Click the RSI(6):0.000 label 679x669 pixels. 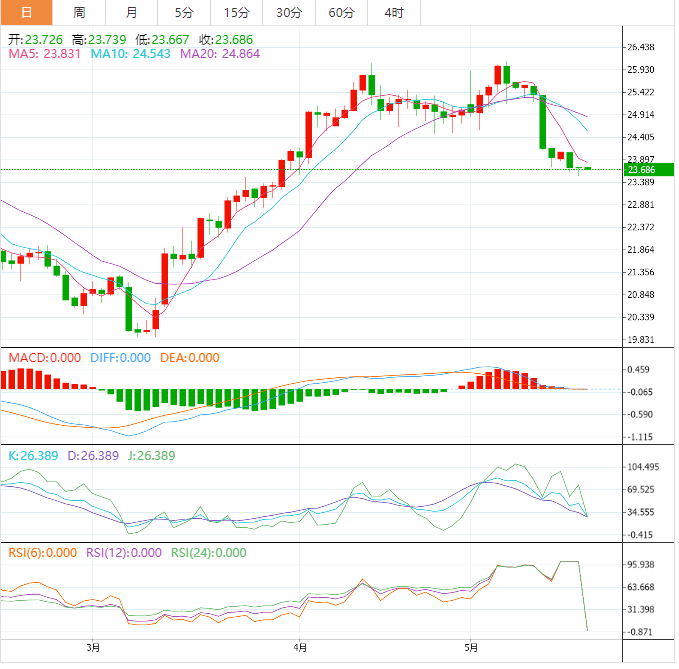click(x=43, y=553)
